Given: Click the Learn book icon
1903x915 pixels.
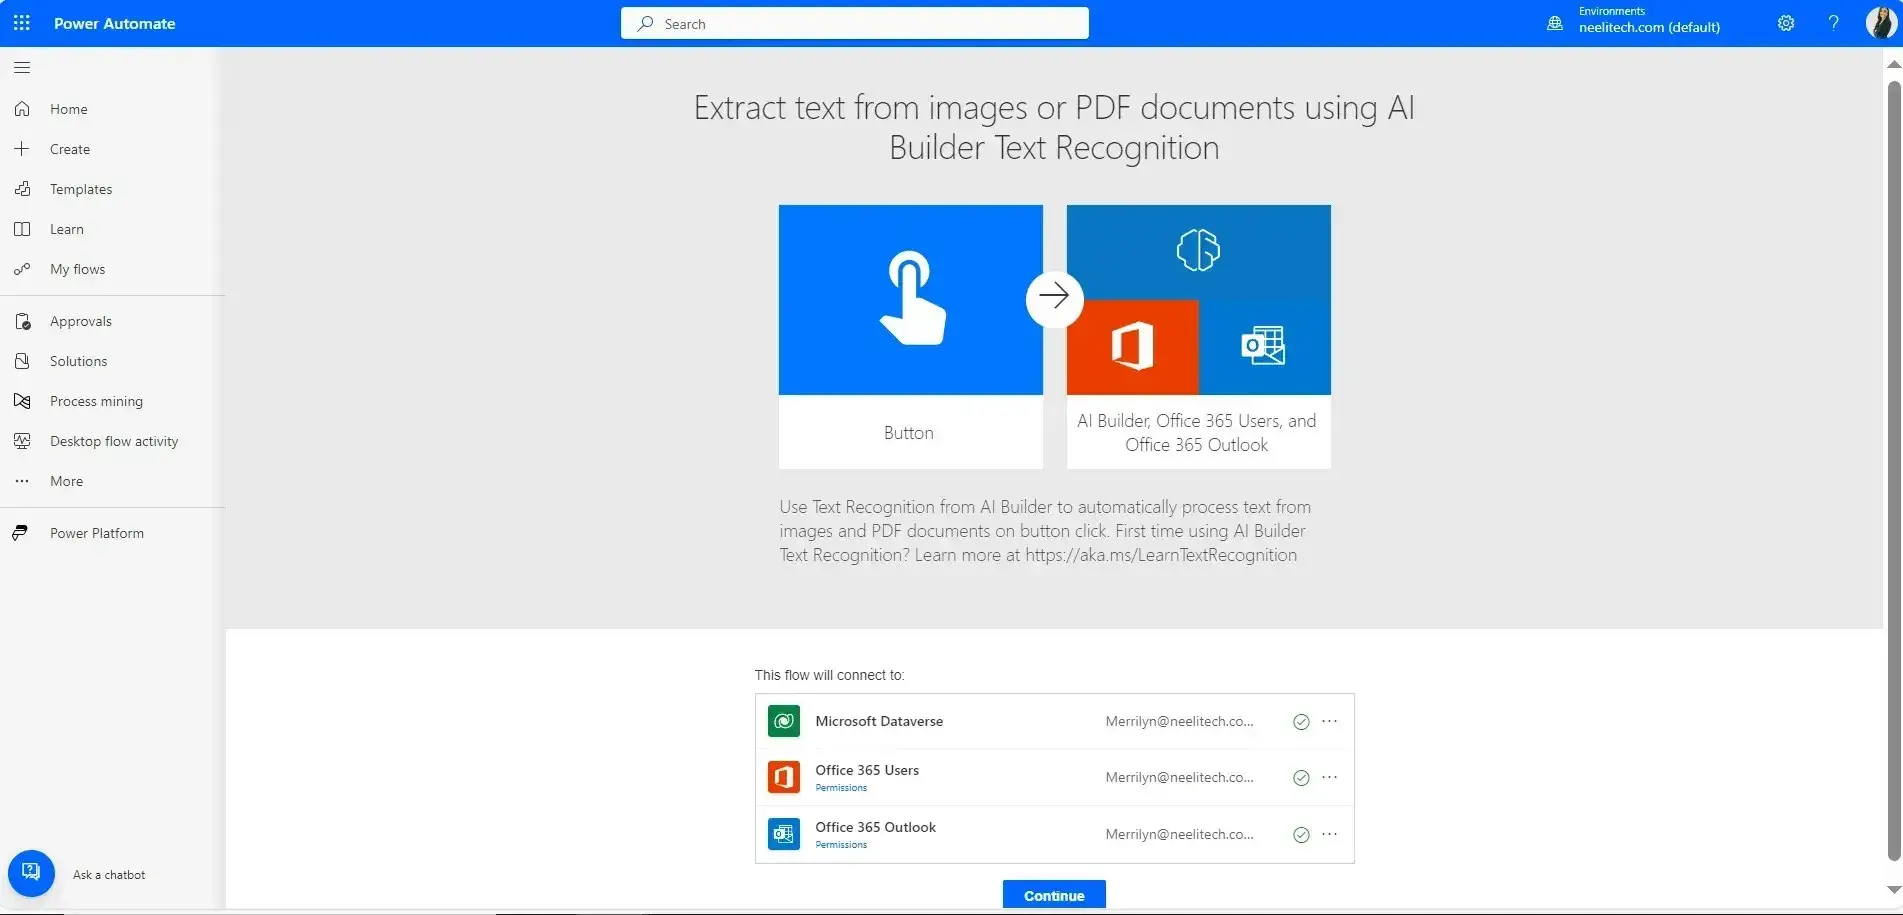Looking at the screenshot, I should tap(22, 229).
